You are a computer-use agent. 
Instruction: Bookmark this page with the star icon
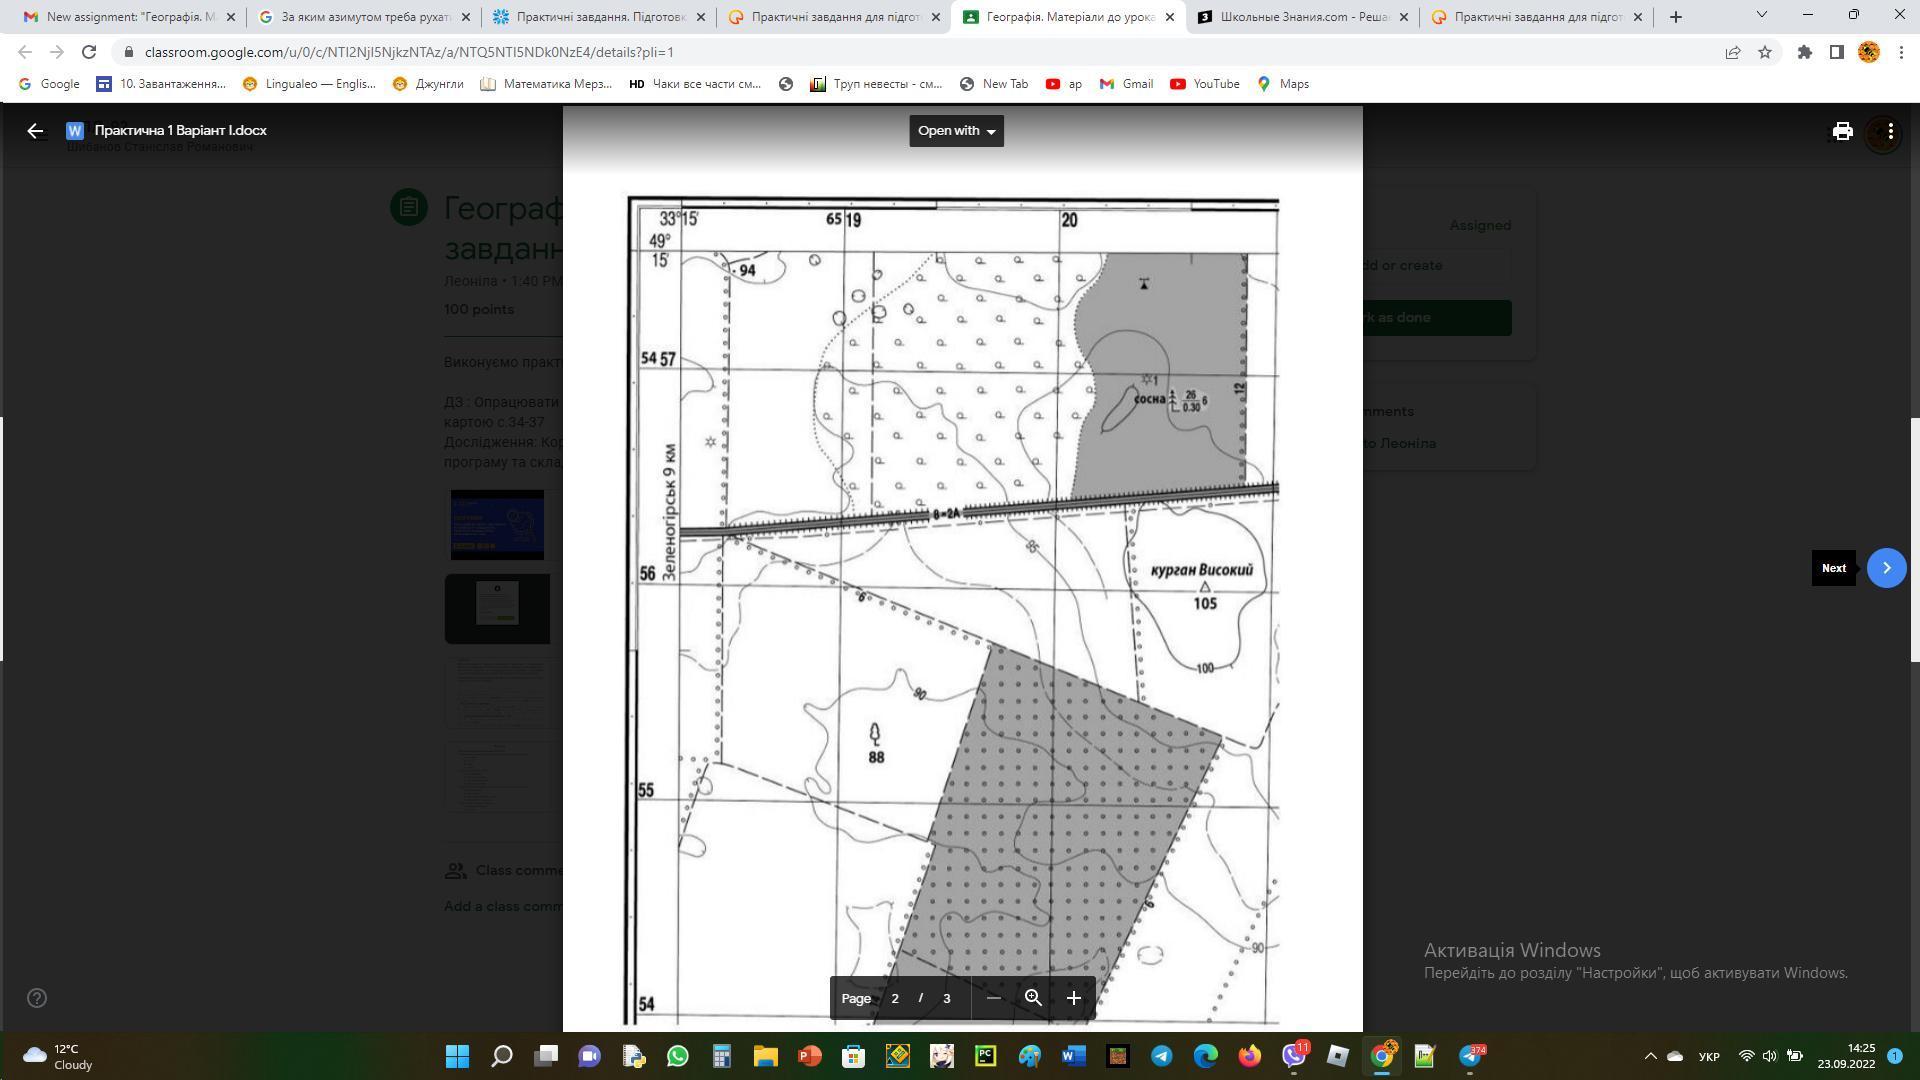[1765, 52]
